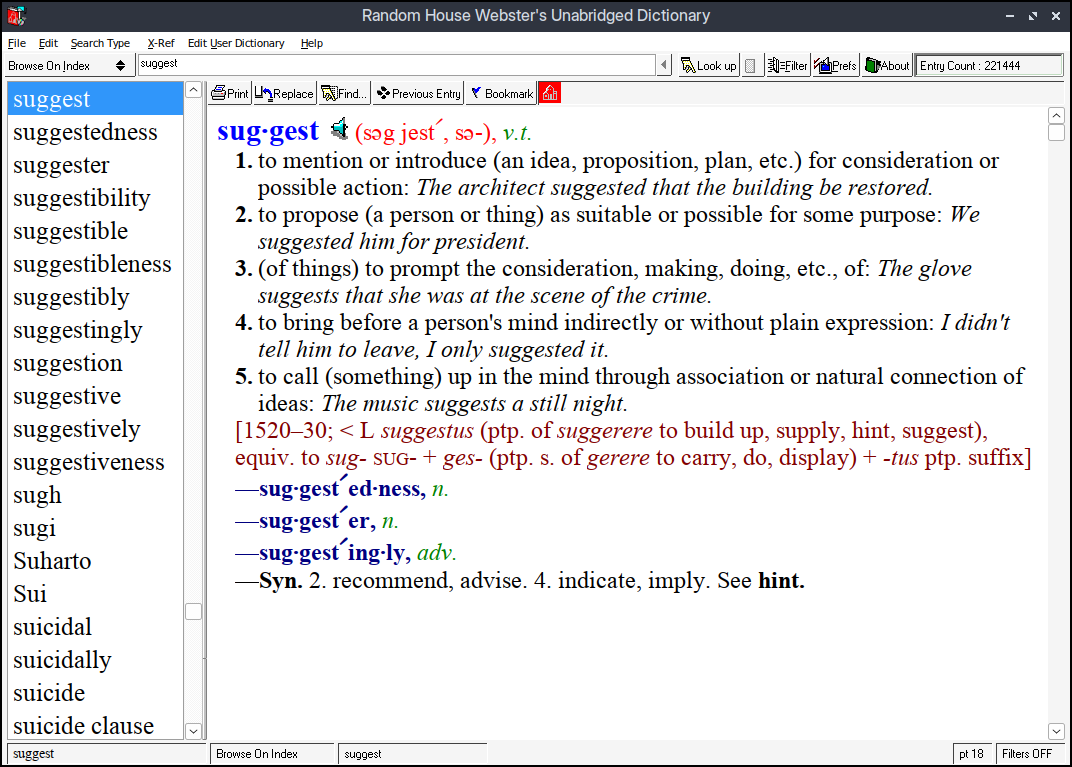Image resolution: width=1072 pixels, height=767 pixels.
Task: Click the red home icon
Action: click(549, 93)
